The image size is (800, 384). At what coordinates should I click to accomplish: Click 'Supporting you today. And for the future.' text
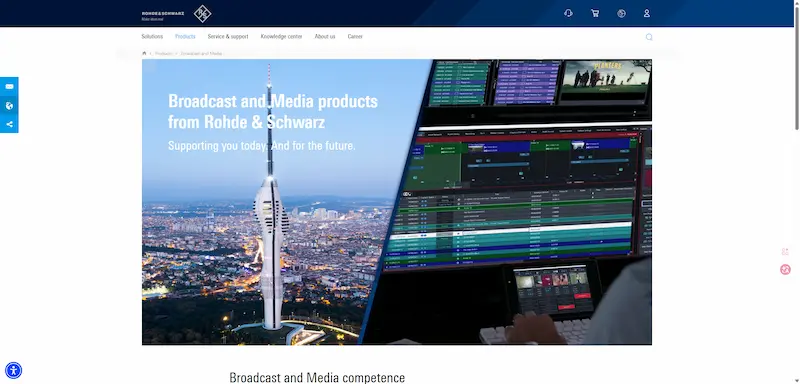[262, 146]
